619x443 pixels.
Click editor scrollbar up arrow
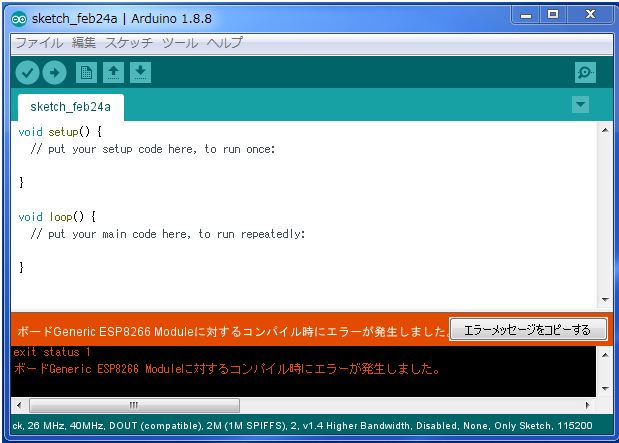(605, 130)
